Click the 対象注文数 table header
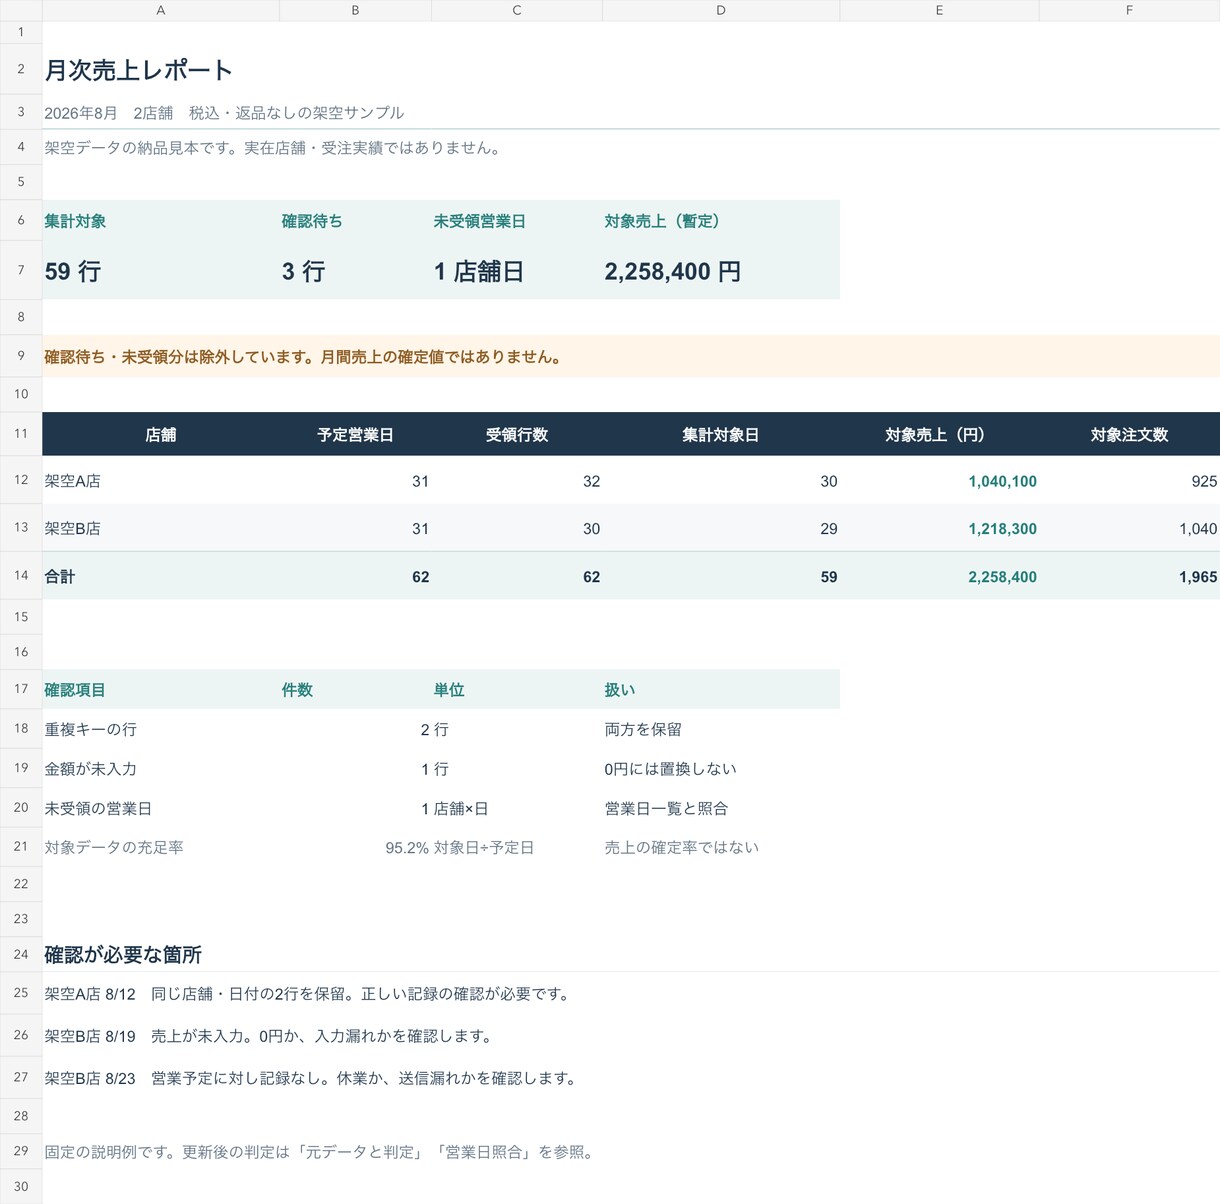 [x=1129, y=435]
